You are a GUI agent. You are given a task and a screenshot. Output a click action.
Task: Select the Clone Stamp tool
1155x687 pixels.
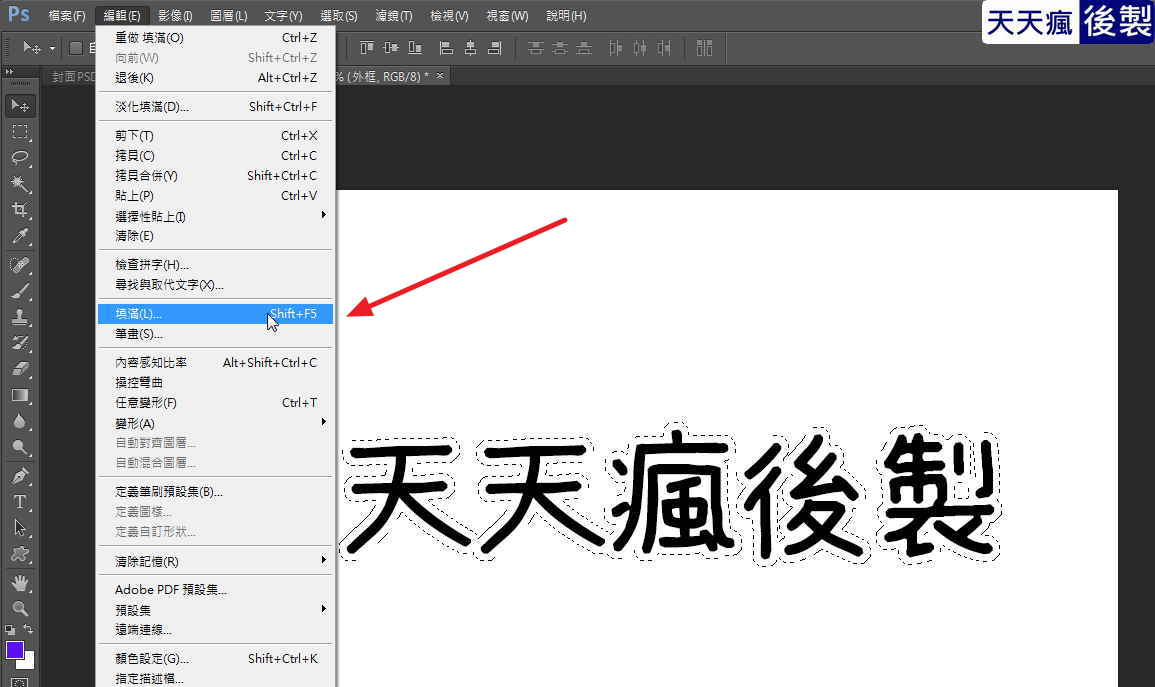[x=20, y=317]
